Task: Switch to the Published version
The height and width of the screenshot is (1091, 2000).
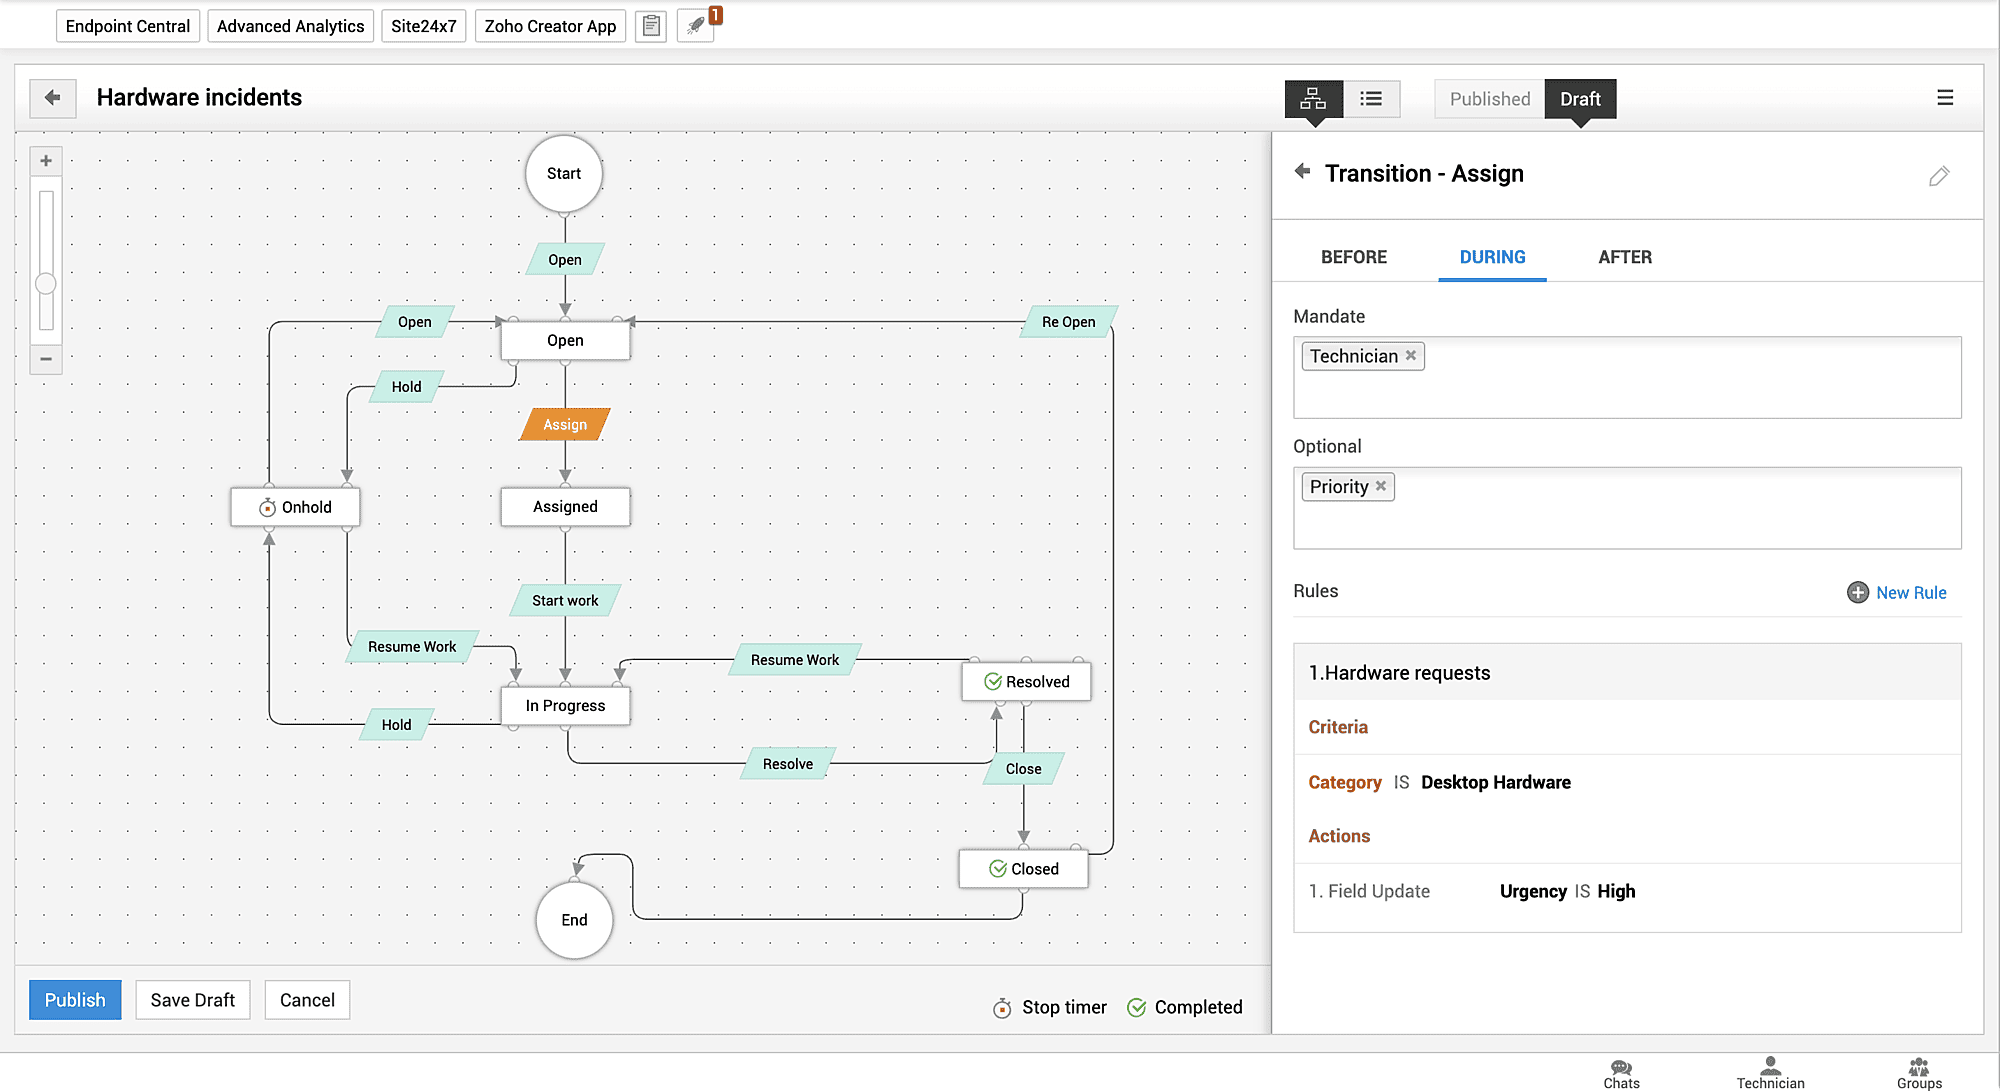Action: (1489, 98)
